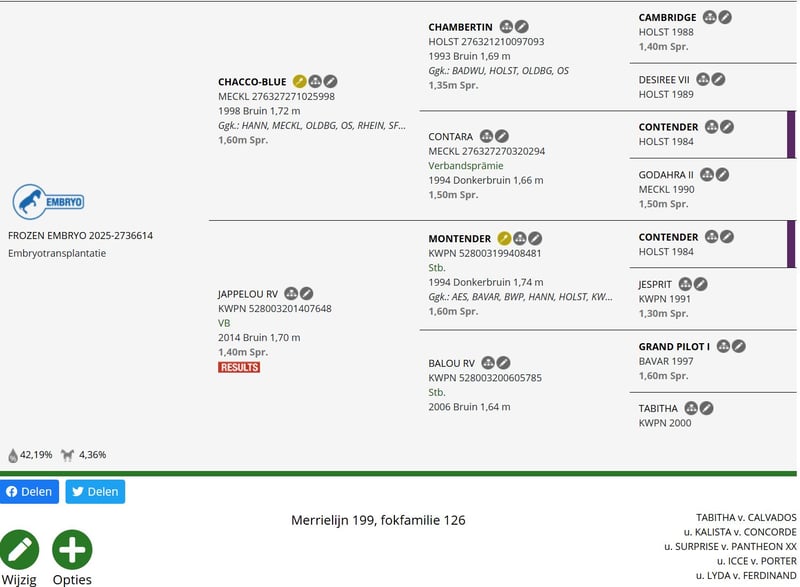This screenshot has height=587, width=800.
Task: Share via the Twitter Delen button
Action: tap(95, 491)
